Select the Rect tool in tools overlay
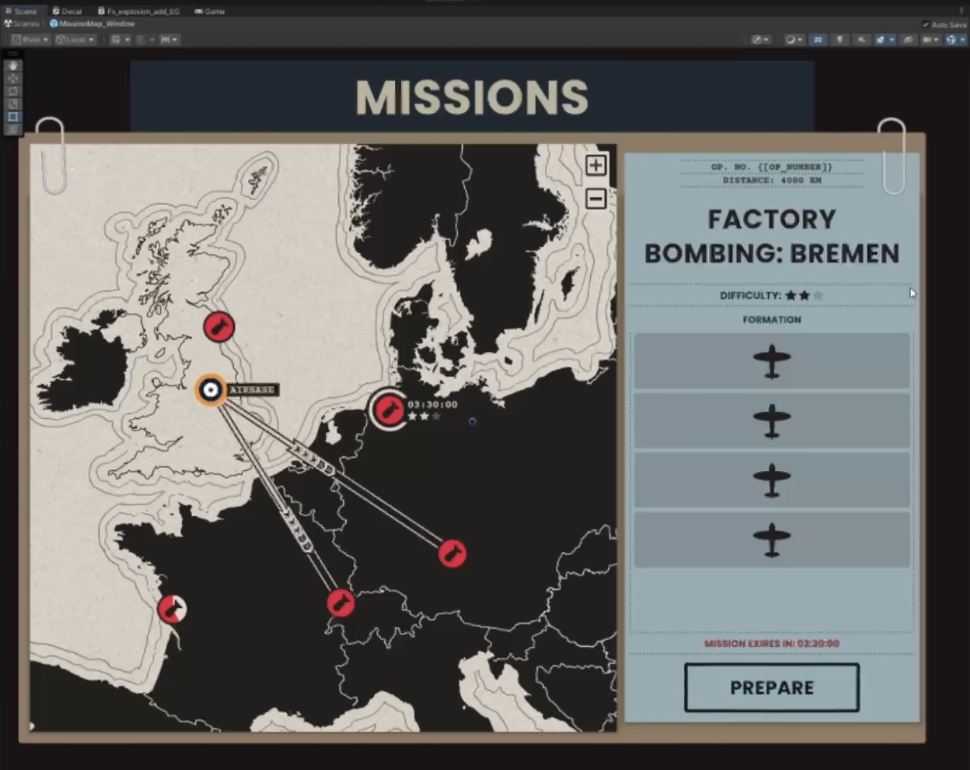The height and width of the screenshot is (770, 970). [x=13, y=117]
